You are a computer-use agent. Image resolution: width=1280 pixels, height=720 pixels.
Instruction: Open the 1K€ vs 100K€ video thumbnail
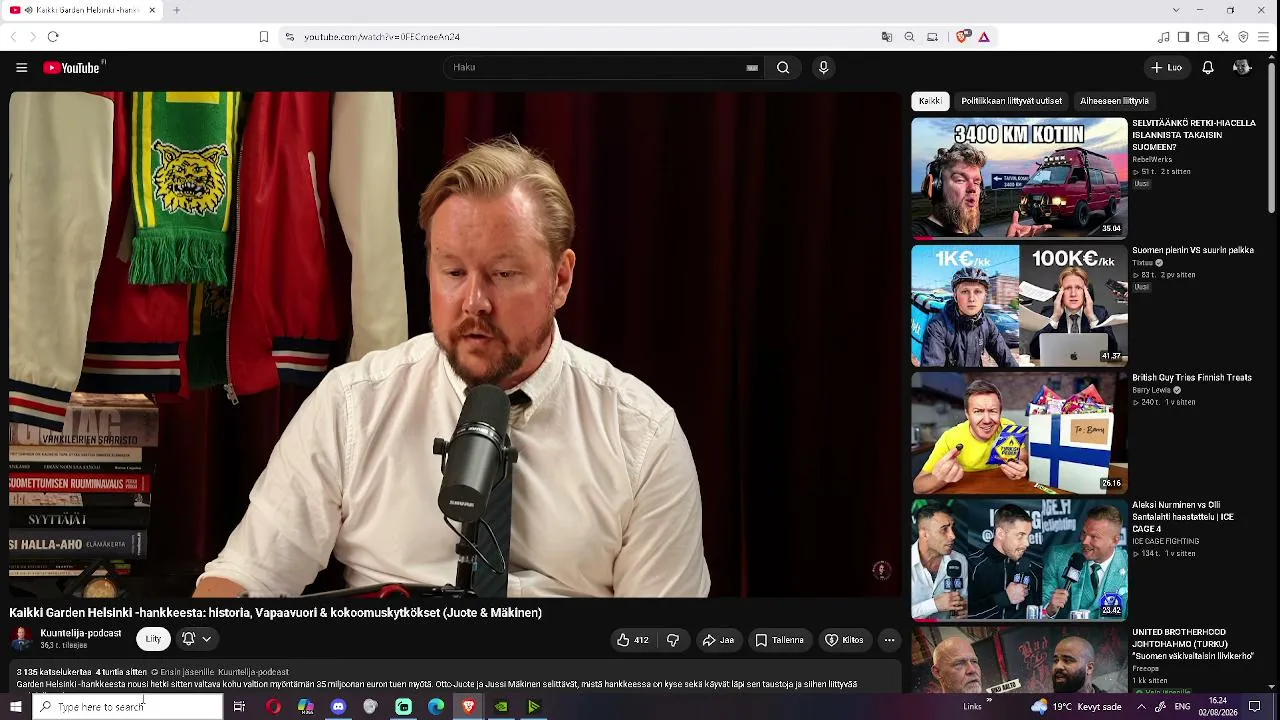[x=1019, y=306]
